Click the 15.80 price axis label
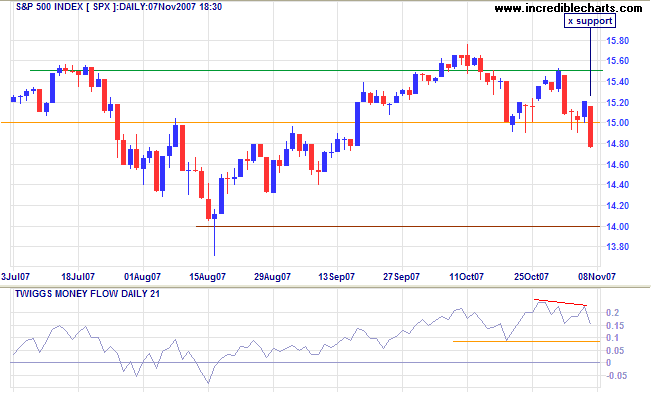 (x=618, y=41)
